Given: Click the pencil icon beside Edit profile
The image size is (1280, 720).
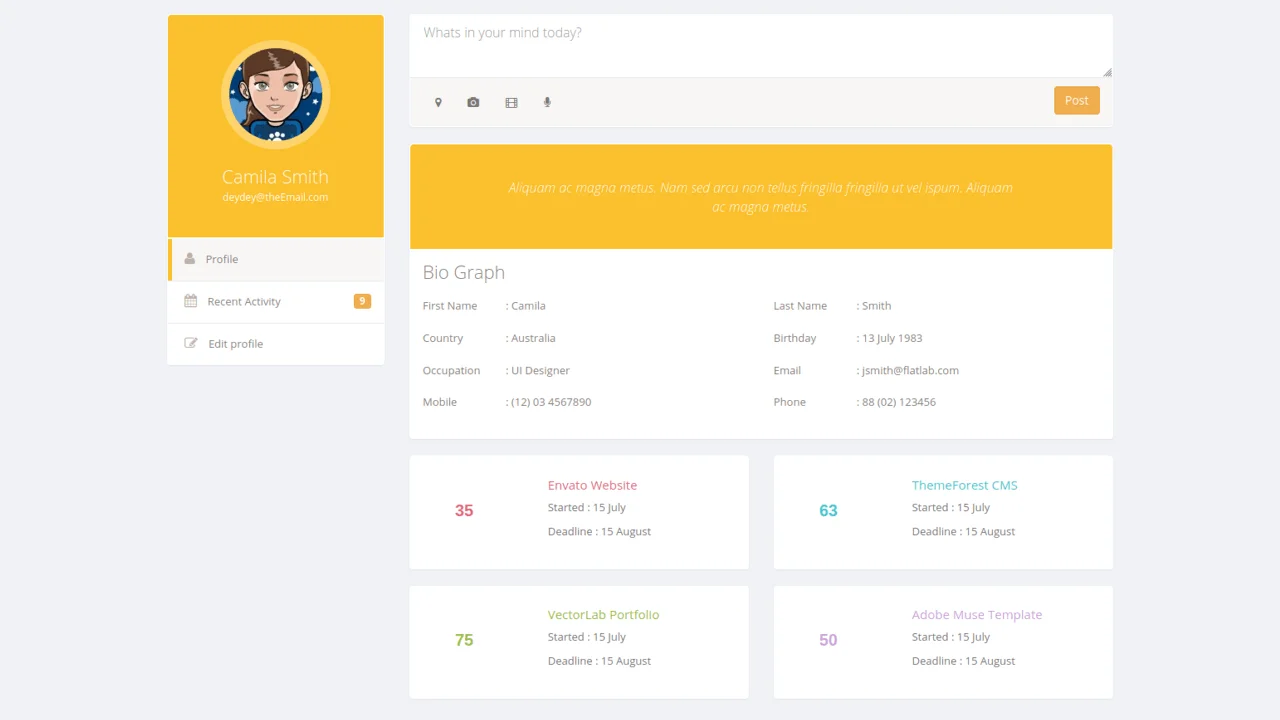Looking at the screenshot, I should [x=190, y=343].
